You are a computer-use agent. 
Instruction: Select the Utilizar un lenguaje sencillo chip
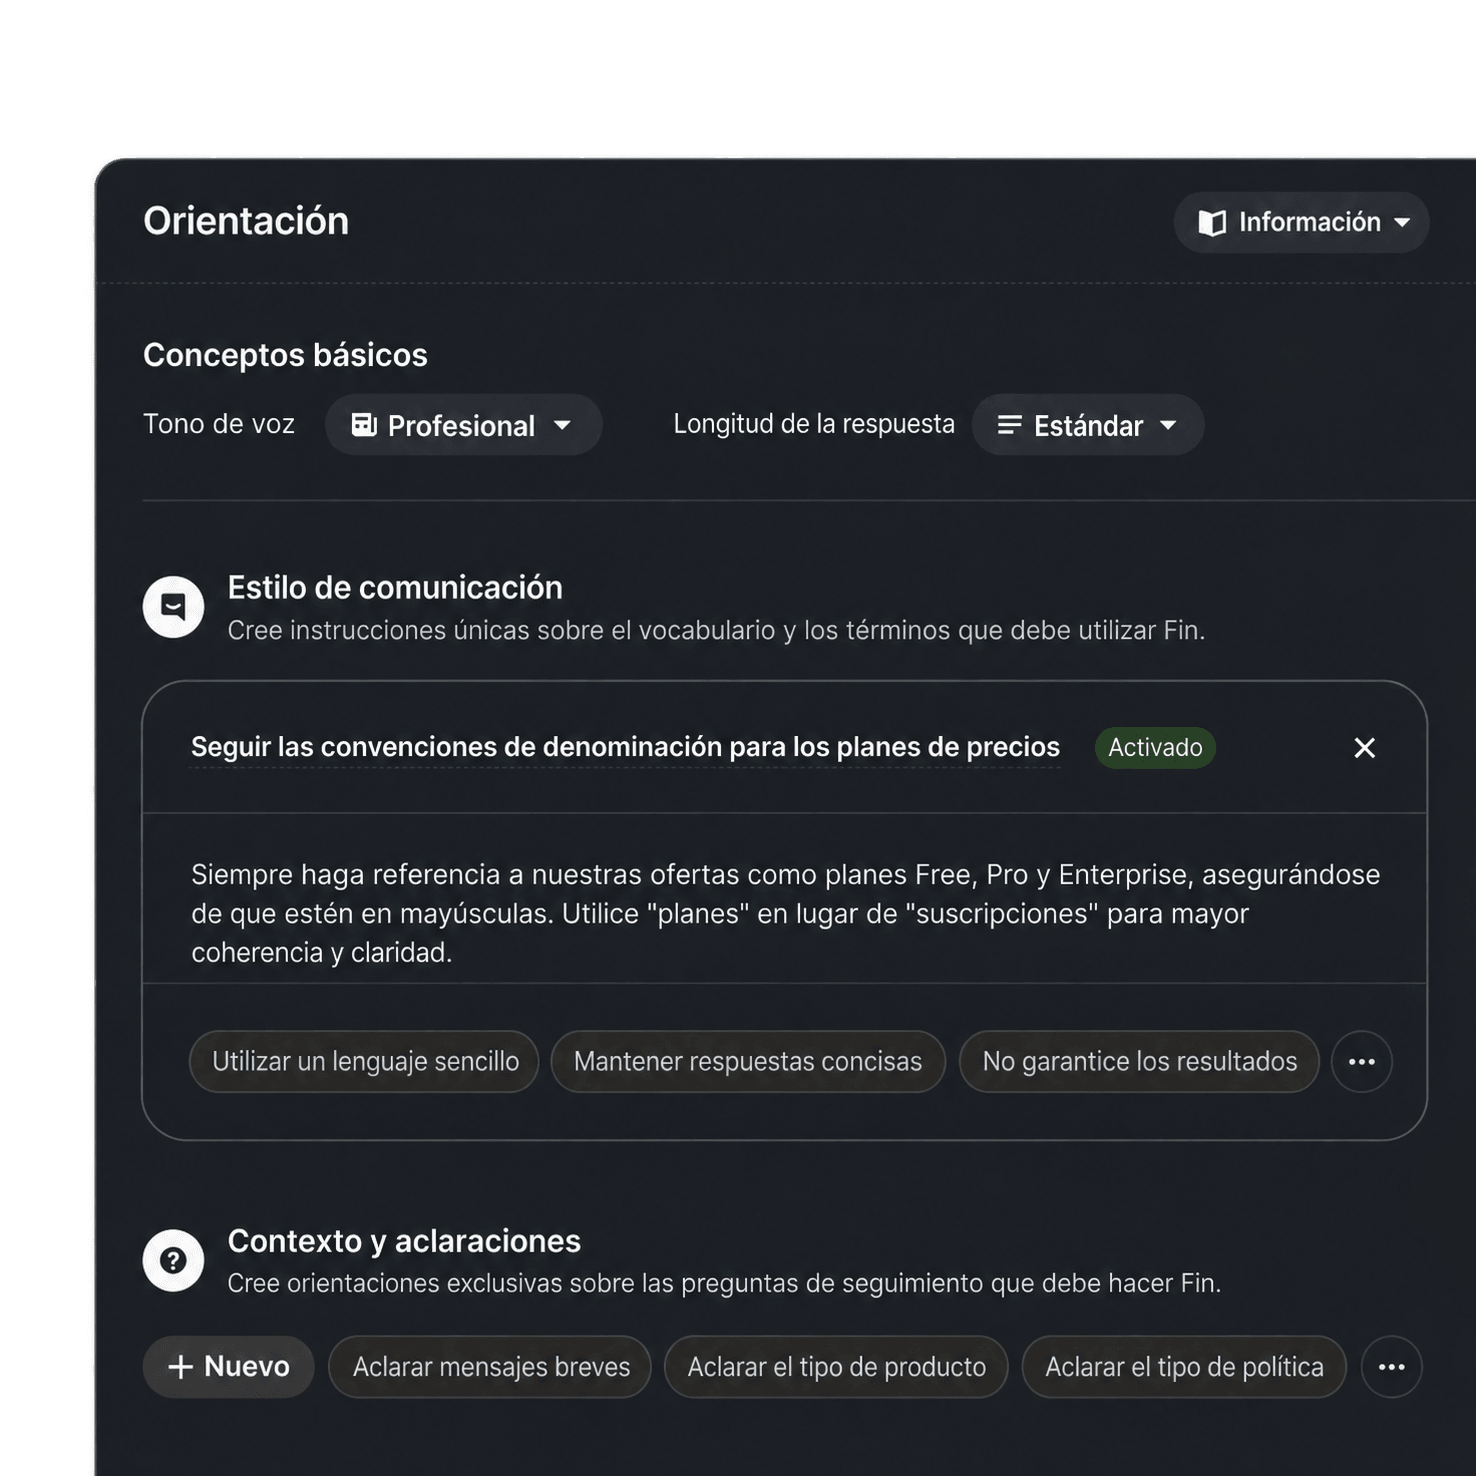pyautogui.click(x=365, y=1062)
